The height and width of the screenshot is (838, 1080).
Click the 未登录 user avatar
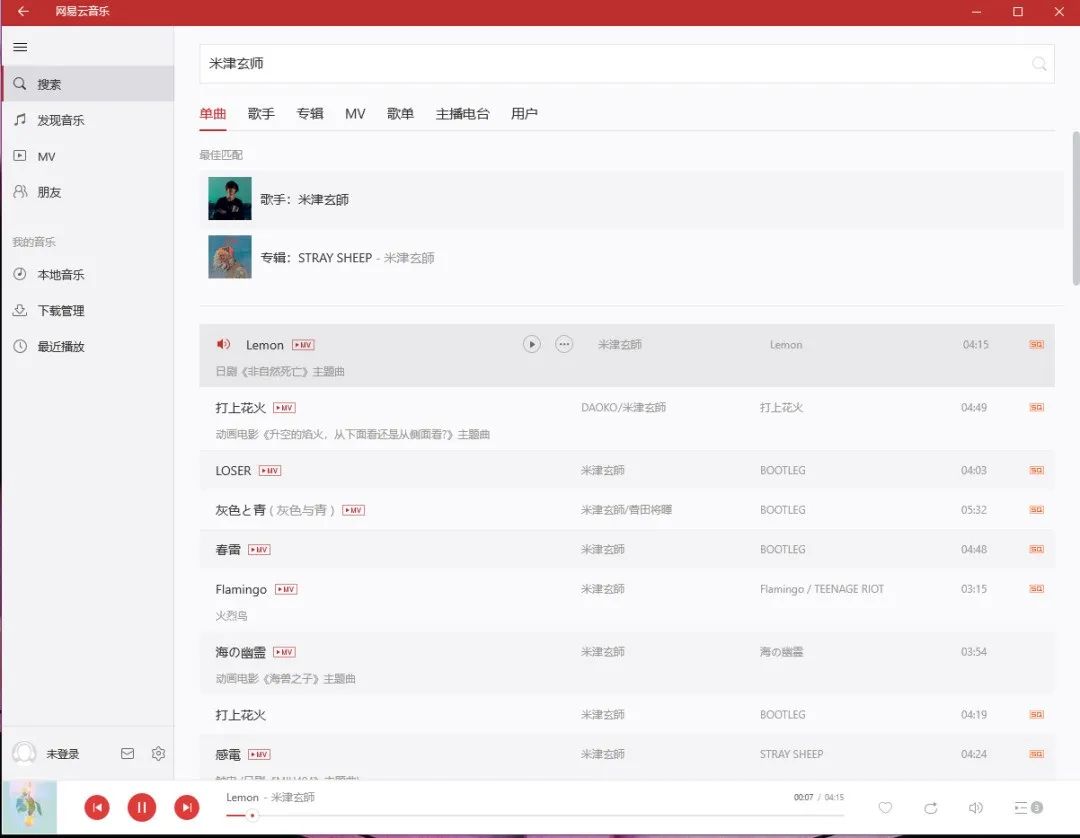[x=24, y=753]
